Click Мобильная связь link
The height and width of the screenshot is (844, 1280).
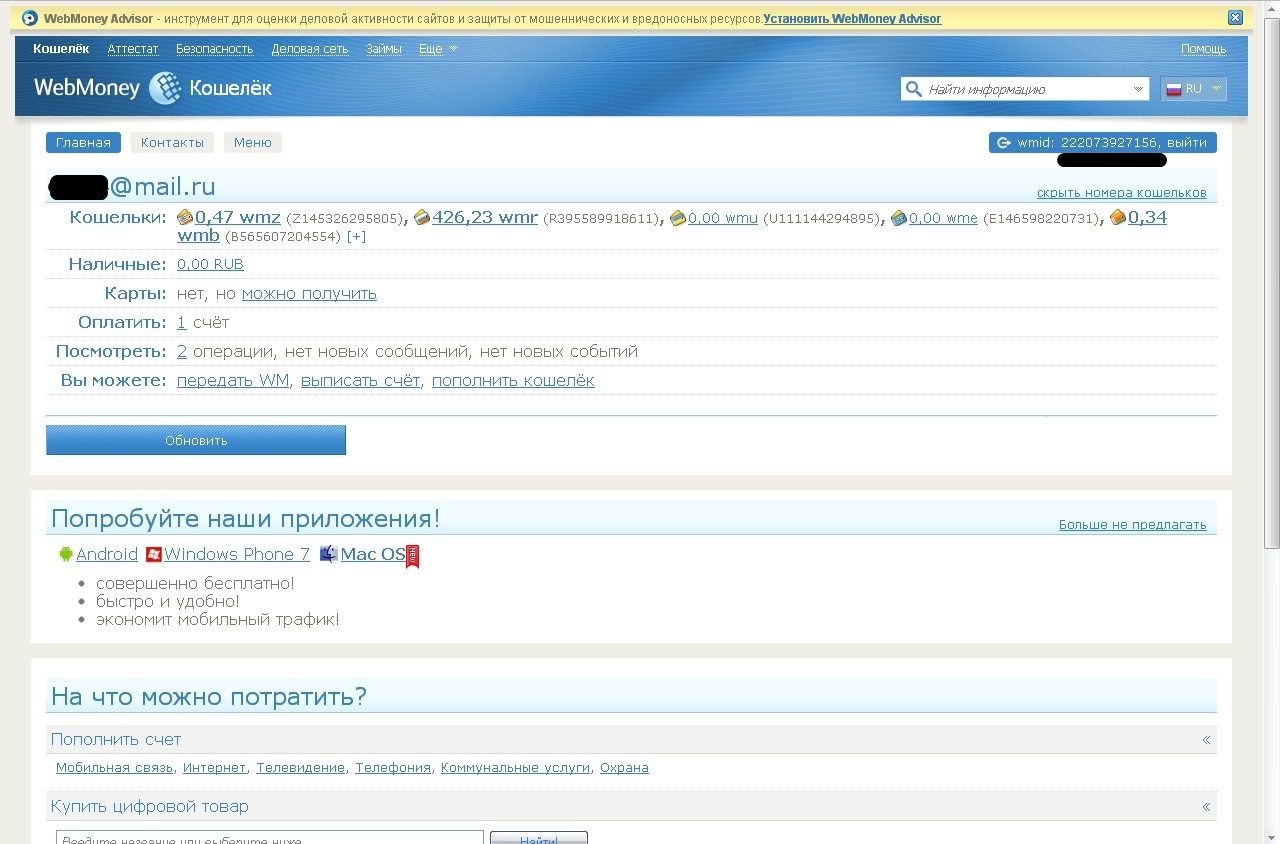(115, 768)
